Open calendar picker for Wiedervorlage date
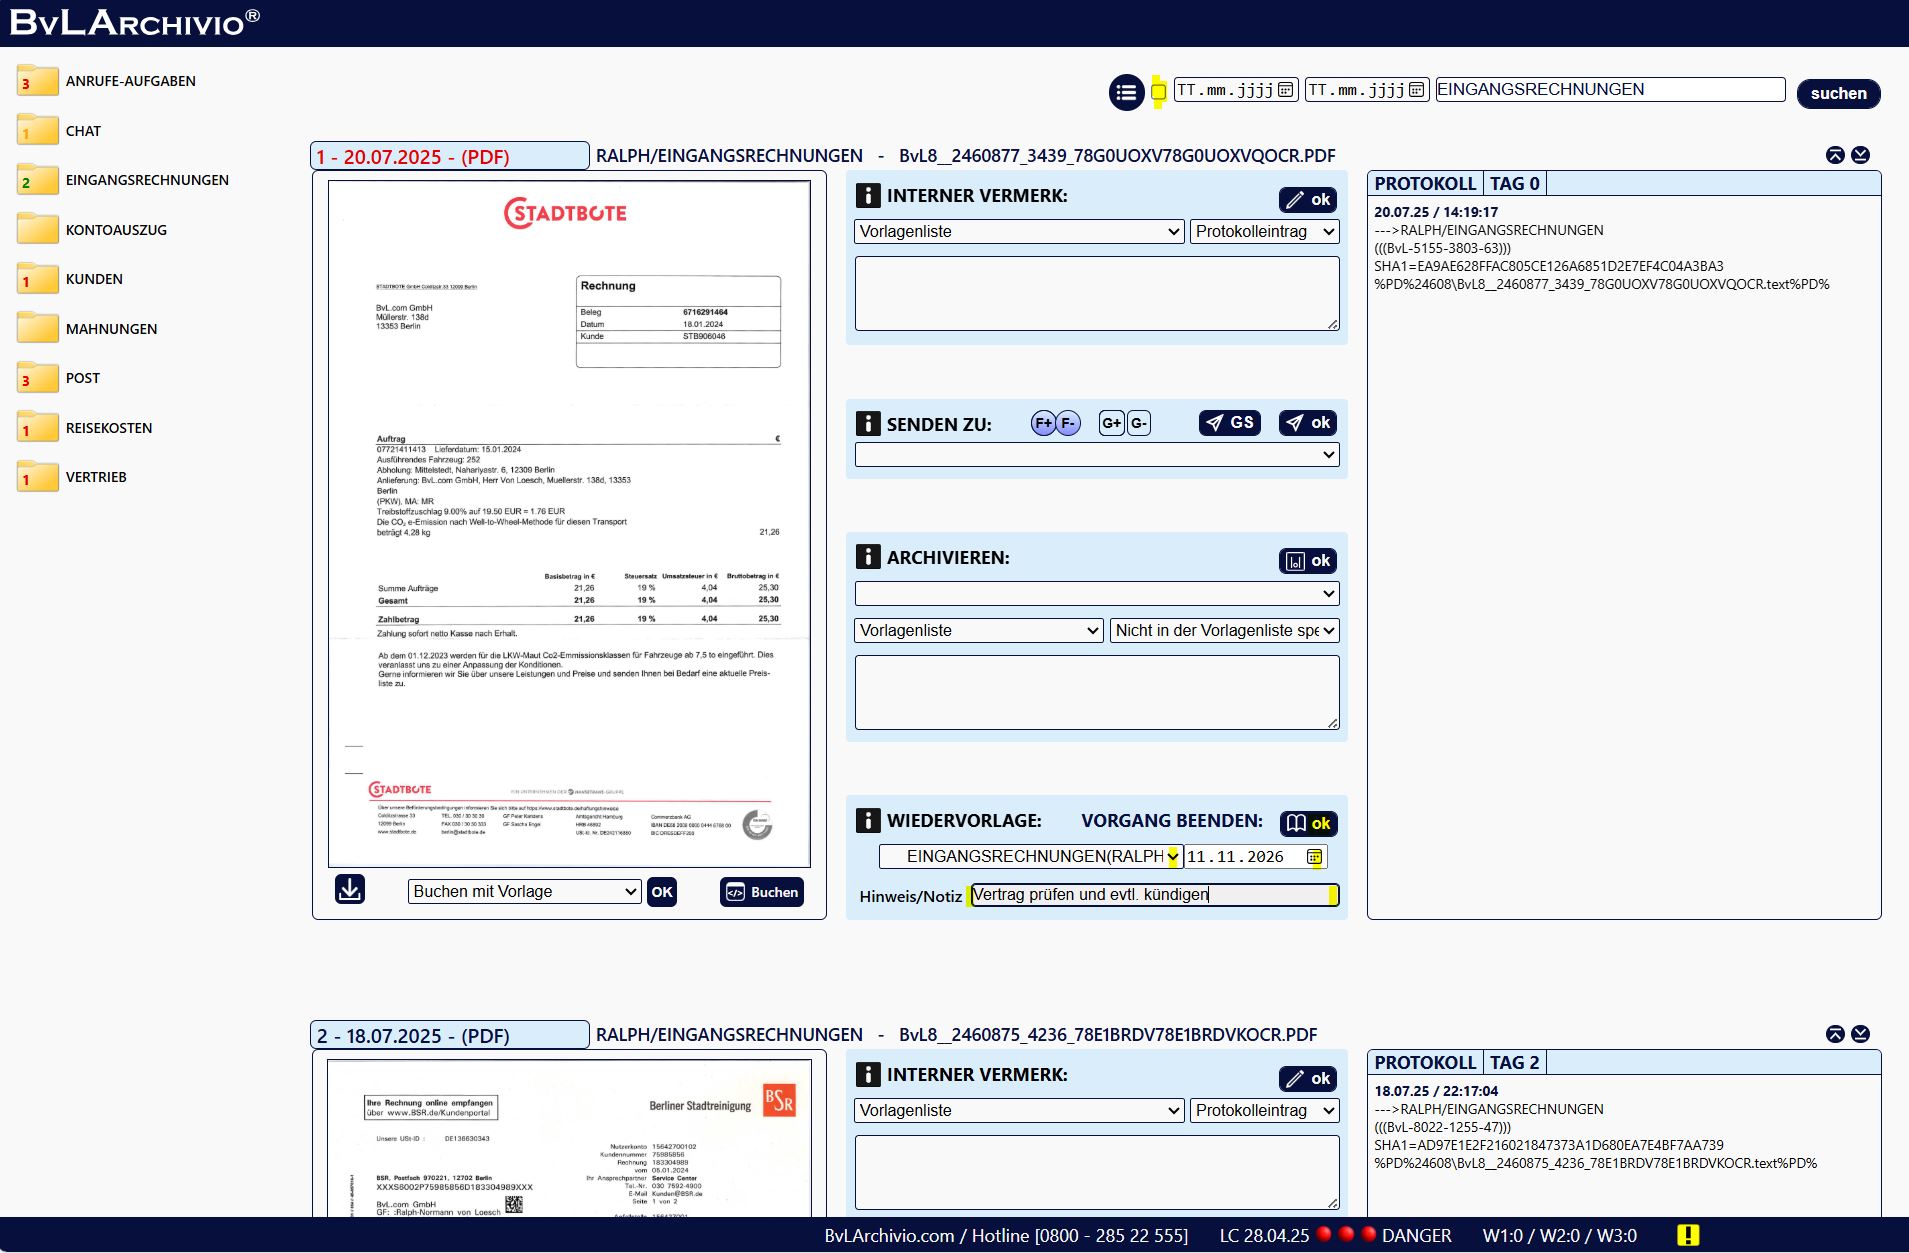The width and height of the screenshot is (1909, 1253). (x=1314, y=857)
